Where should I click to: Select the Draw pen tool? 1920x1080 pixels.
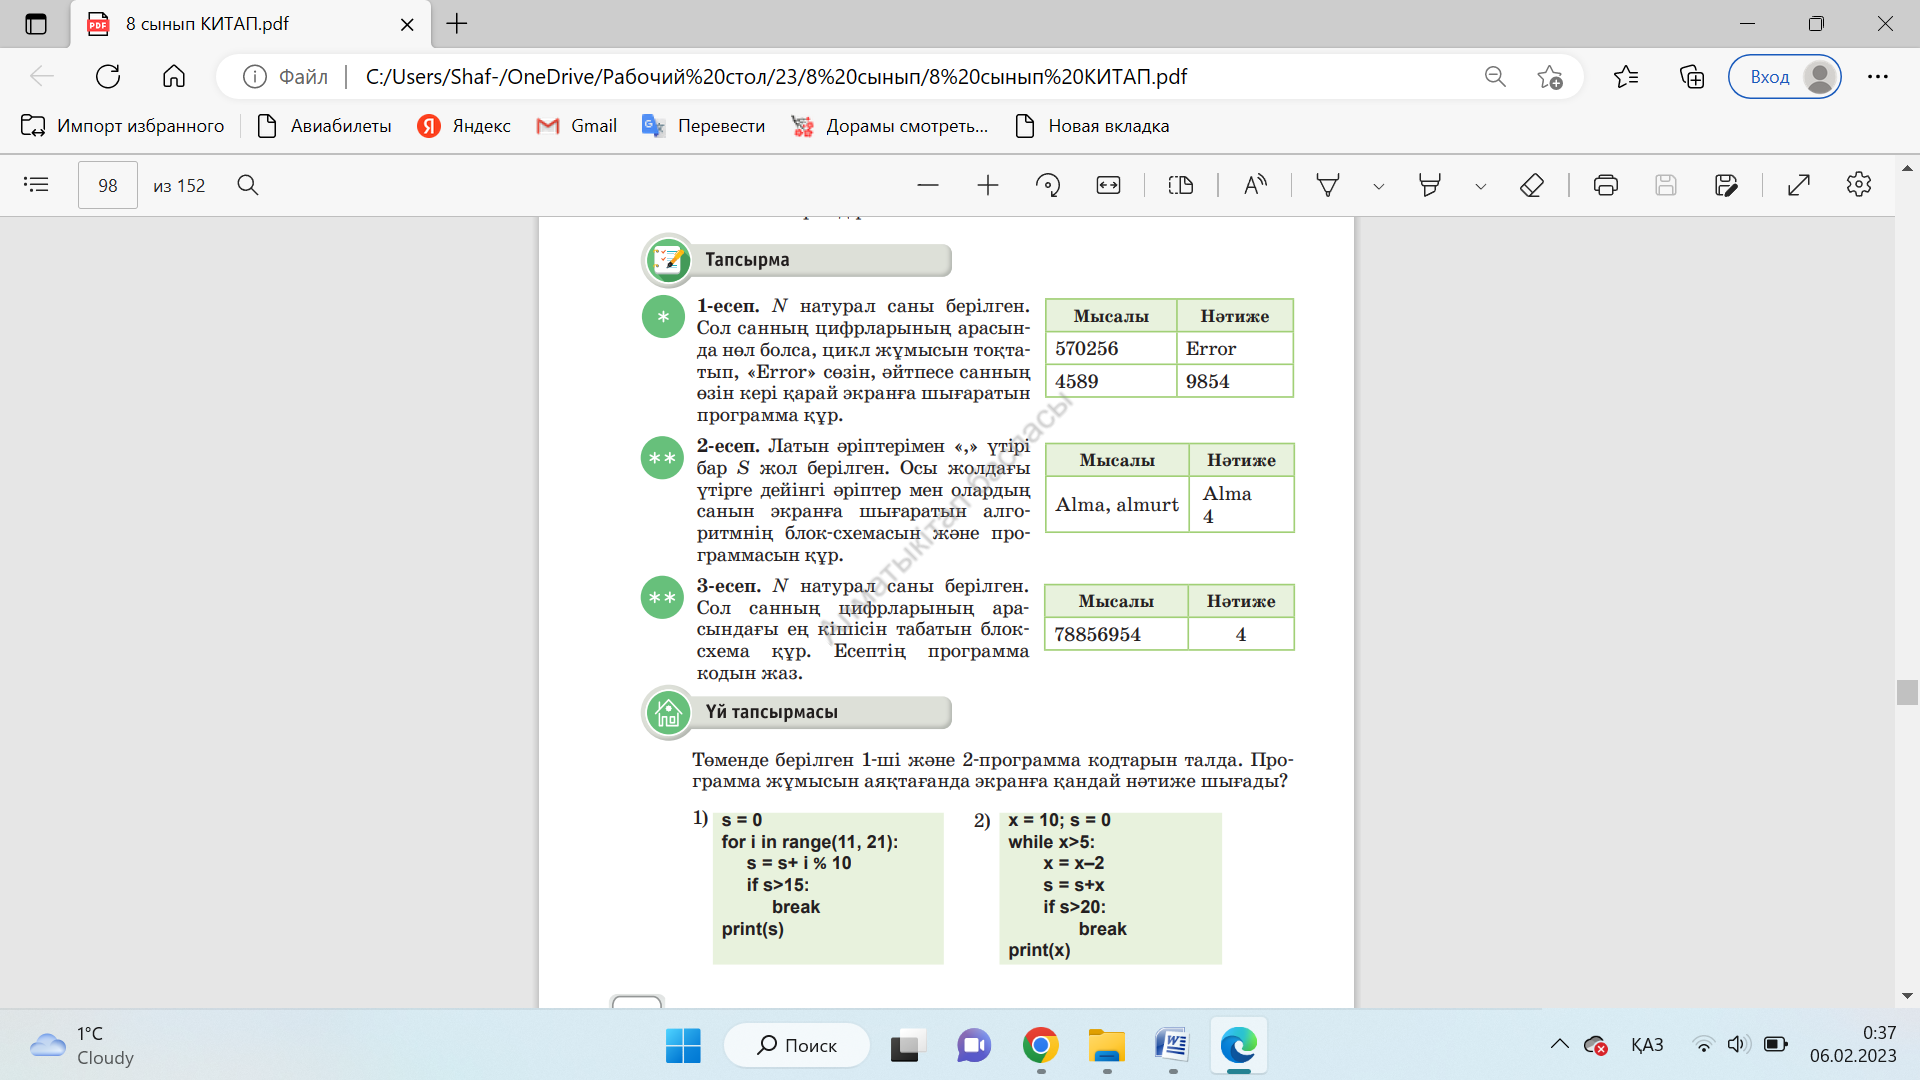1328,185
